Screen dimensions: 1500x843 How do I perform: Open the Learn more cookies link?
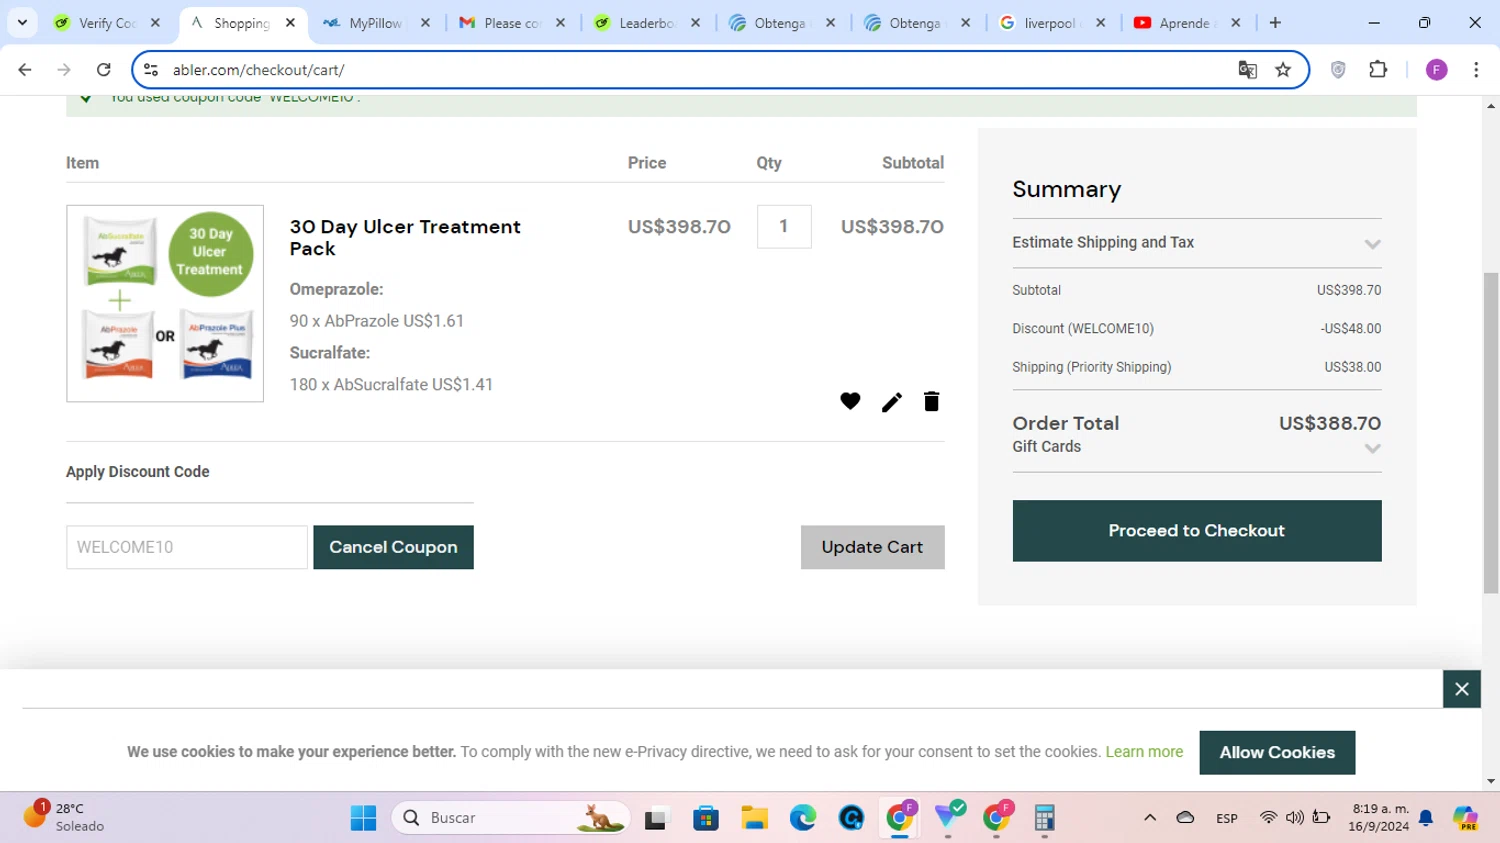1144,752
